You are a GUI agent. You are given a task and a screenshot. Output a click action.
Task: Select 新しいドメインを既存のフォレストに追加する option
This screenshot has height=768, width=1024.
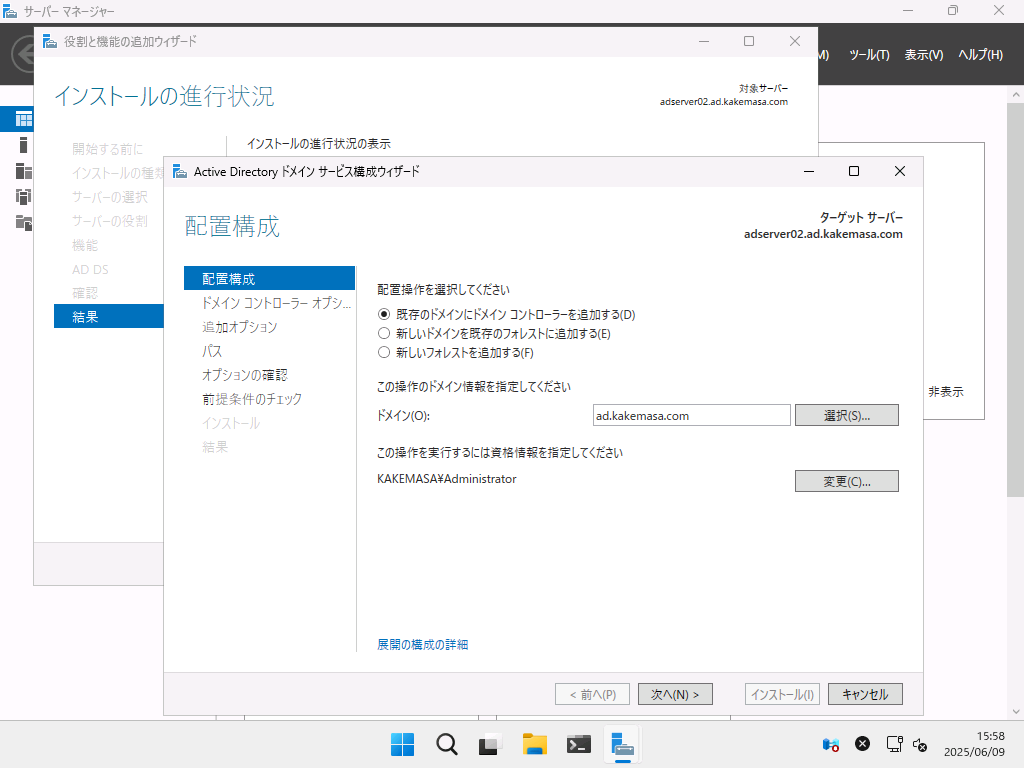494,334
